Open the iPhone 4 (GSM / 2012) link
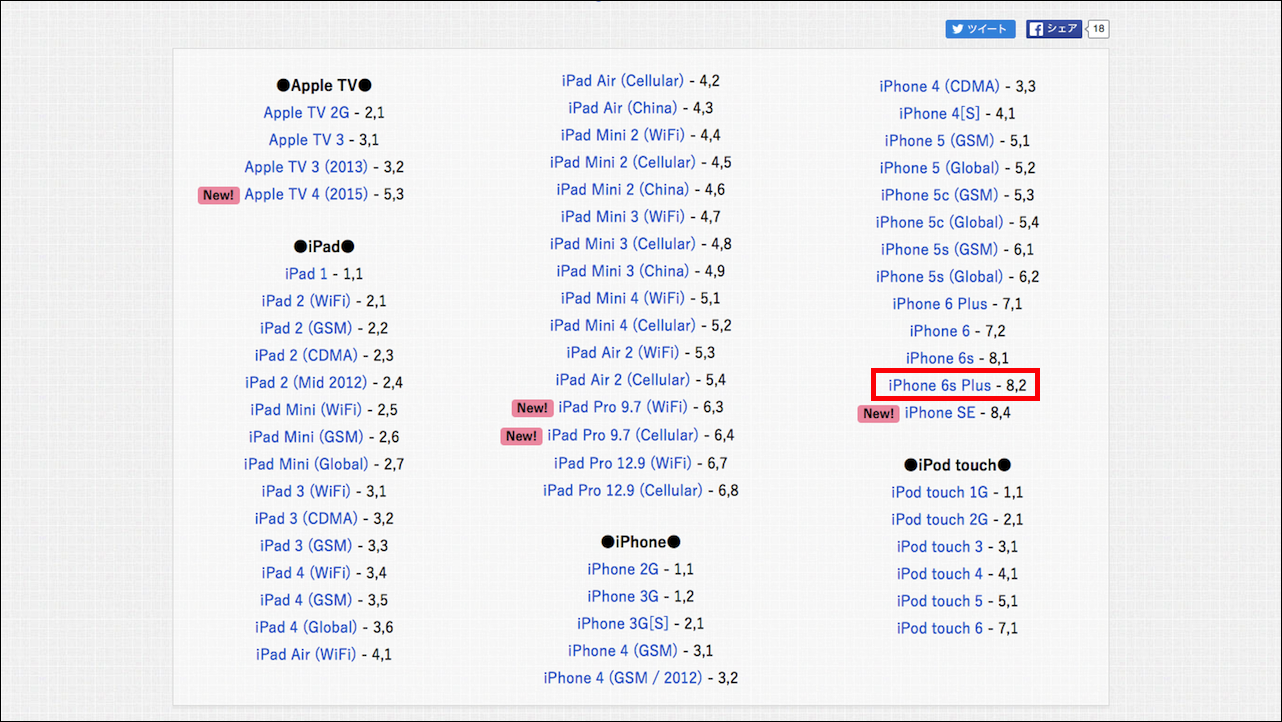The height and width of the screenshot is (722, 1282). click(623, 678)
